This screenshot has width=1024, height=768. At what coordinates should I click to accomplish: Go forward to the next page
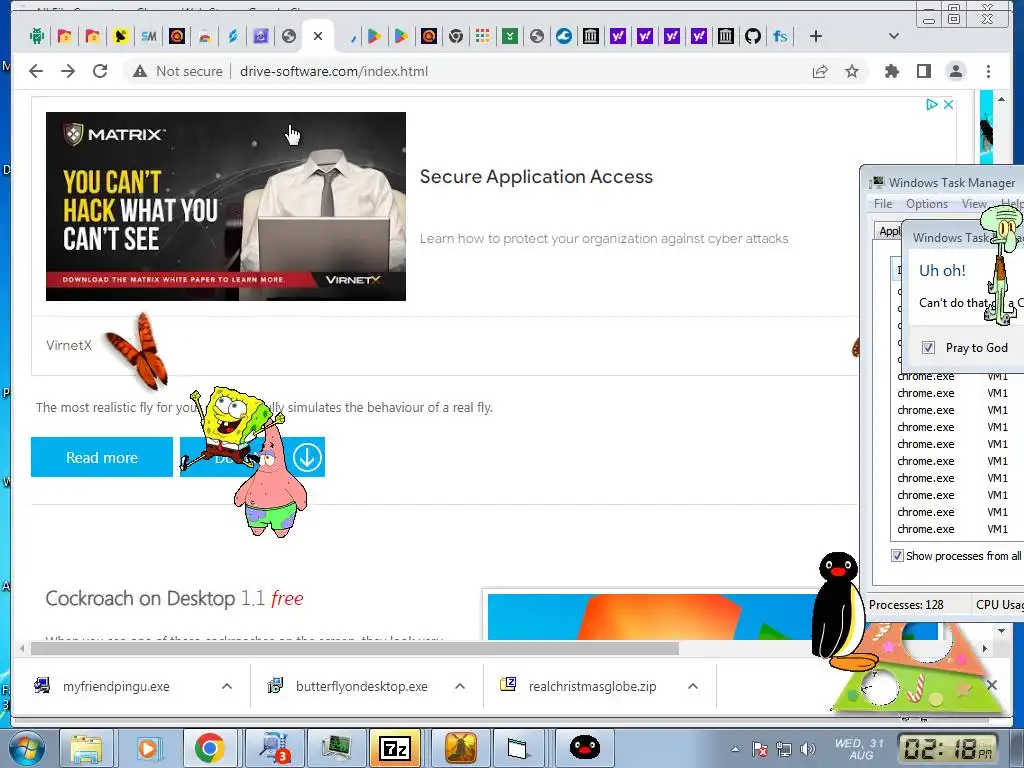(x=68, y=71)
